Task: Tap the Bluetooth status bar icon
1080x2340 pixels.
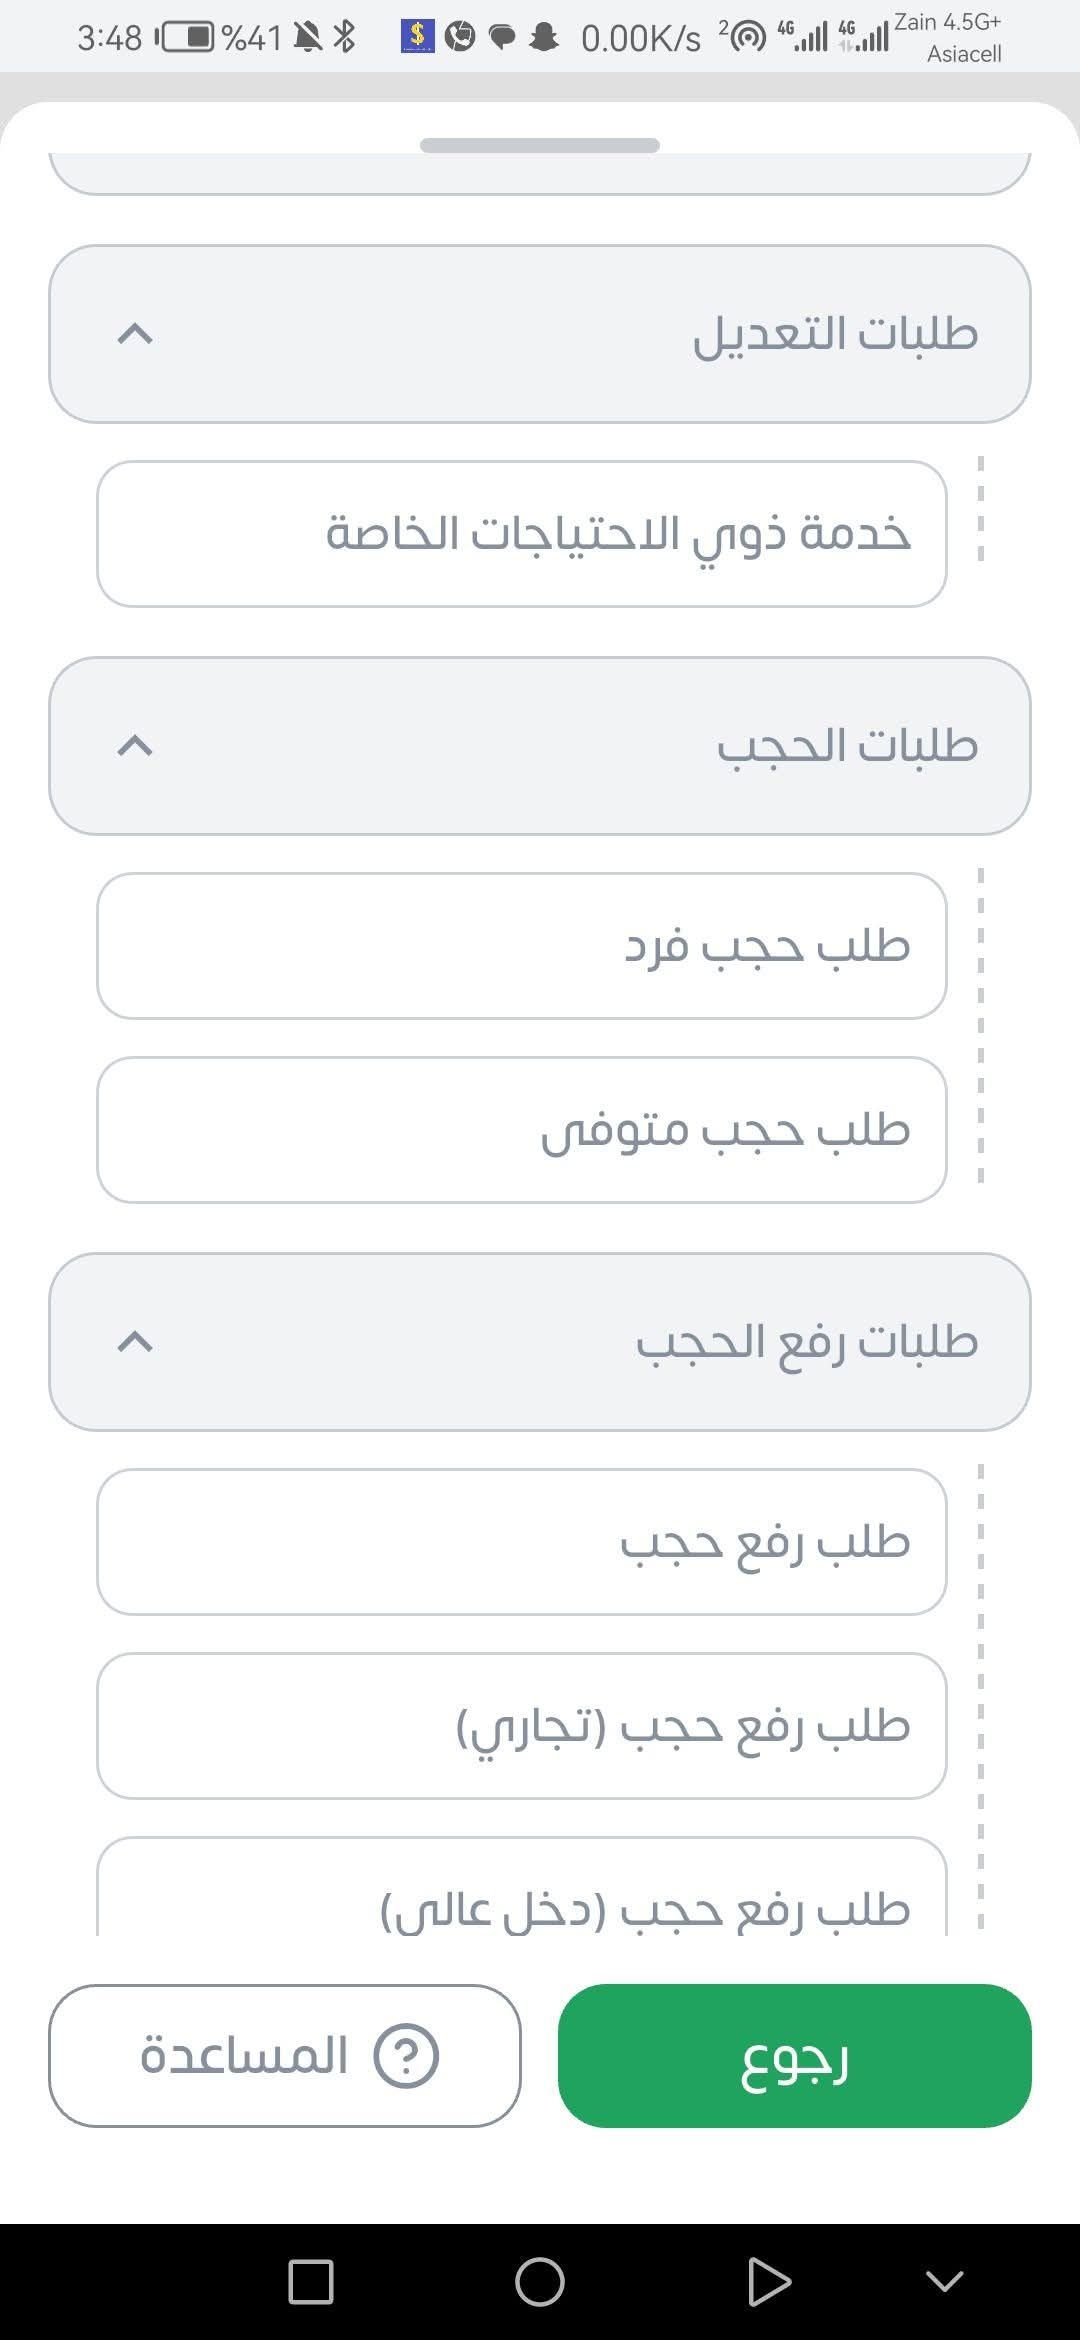Action: [x=345, y=37]
